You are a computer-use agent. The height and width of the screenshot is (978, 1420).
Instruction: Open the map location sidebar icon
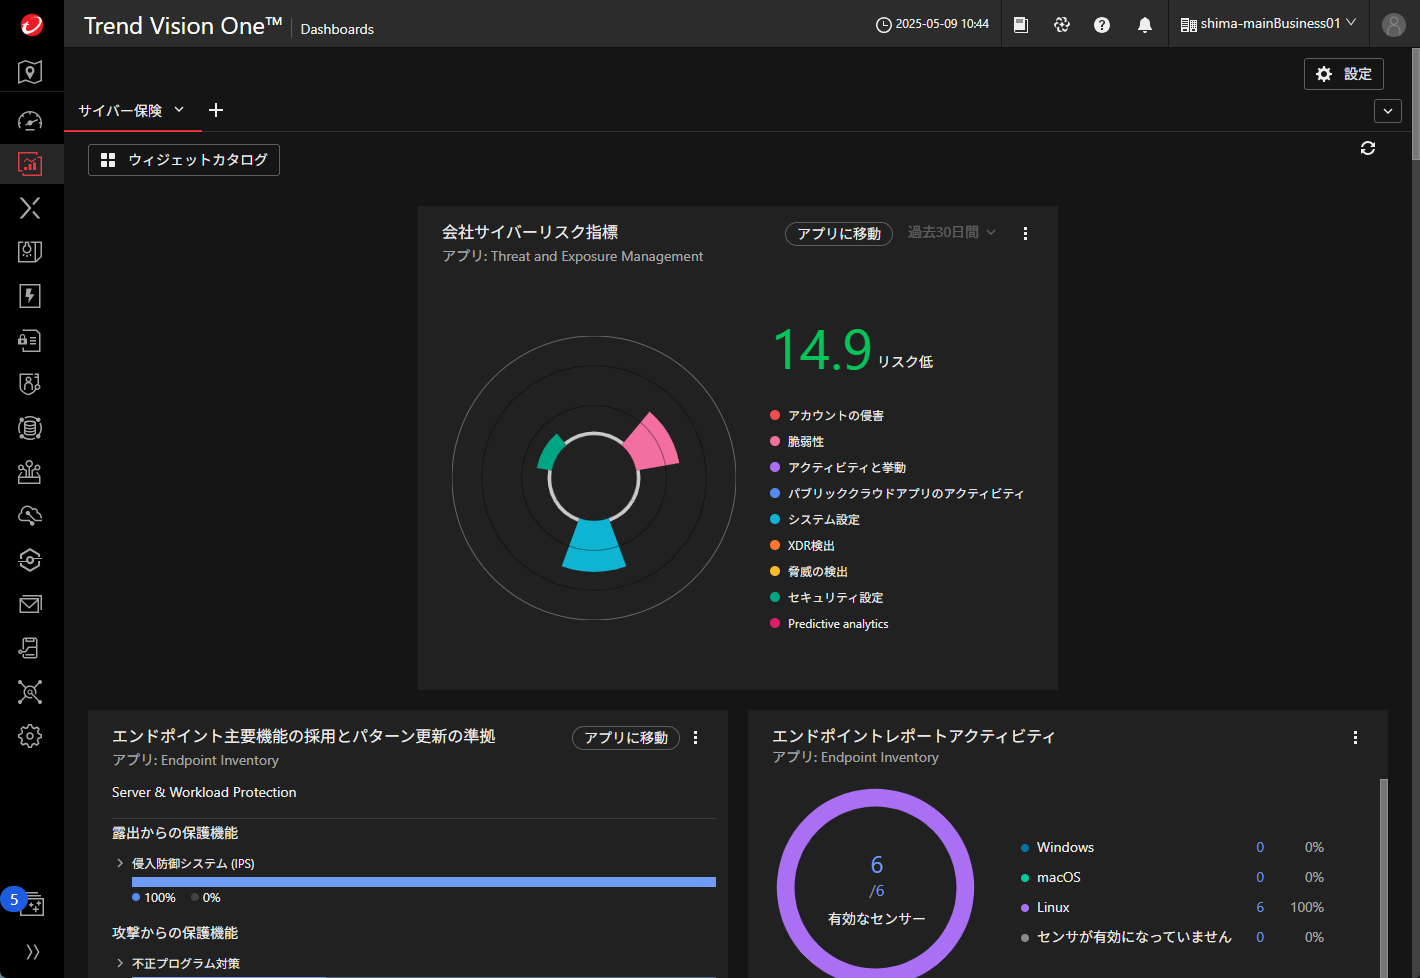(30, 72)
